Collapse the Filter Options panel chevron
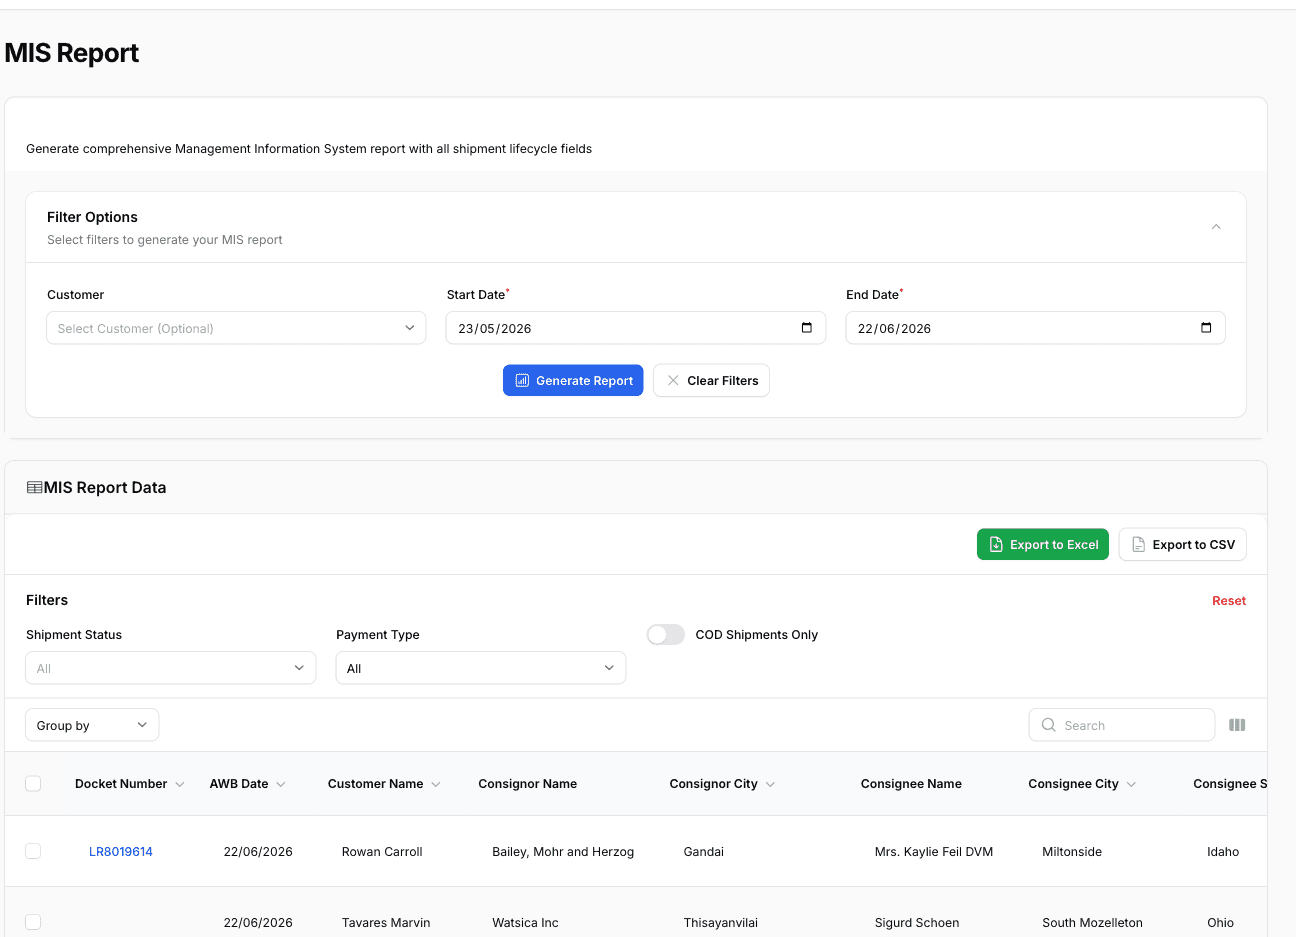The width and height of the screenshot is (1296, 937). point(1216,227)
